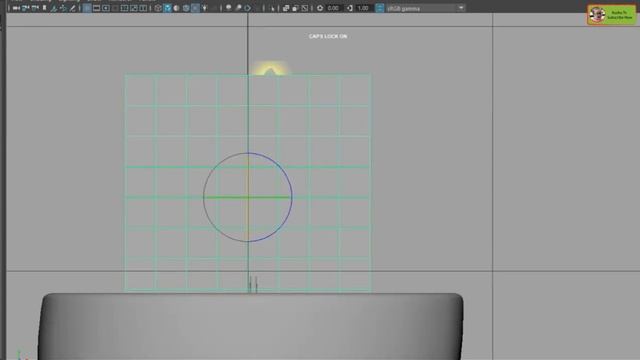Click the Lock Camera icon
Image resolution: width=640 pixels, height=360 pixels.
tap(25, 8)
